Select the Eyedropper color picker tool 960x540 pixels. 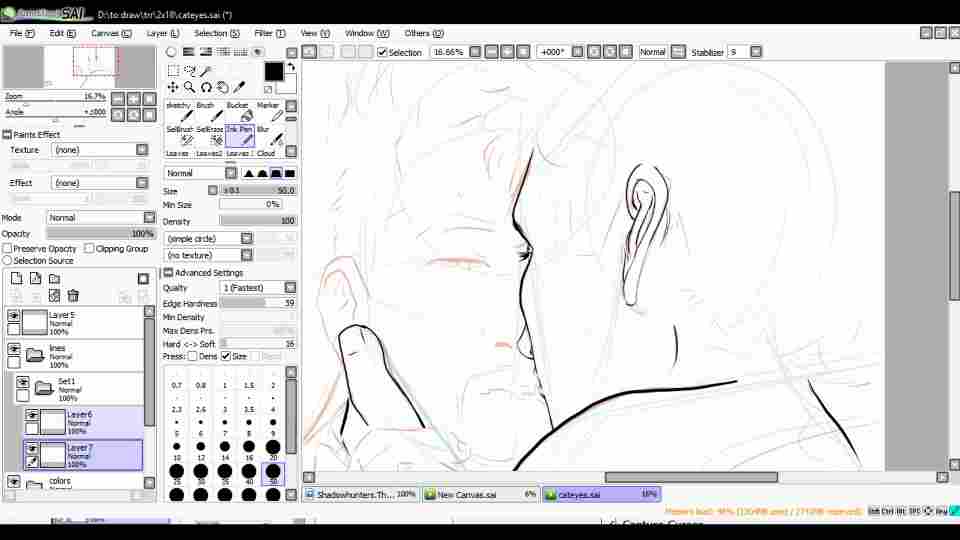point(239,87)
